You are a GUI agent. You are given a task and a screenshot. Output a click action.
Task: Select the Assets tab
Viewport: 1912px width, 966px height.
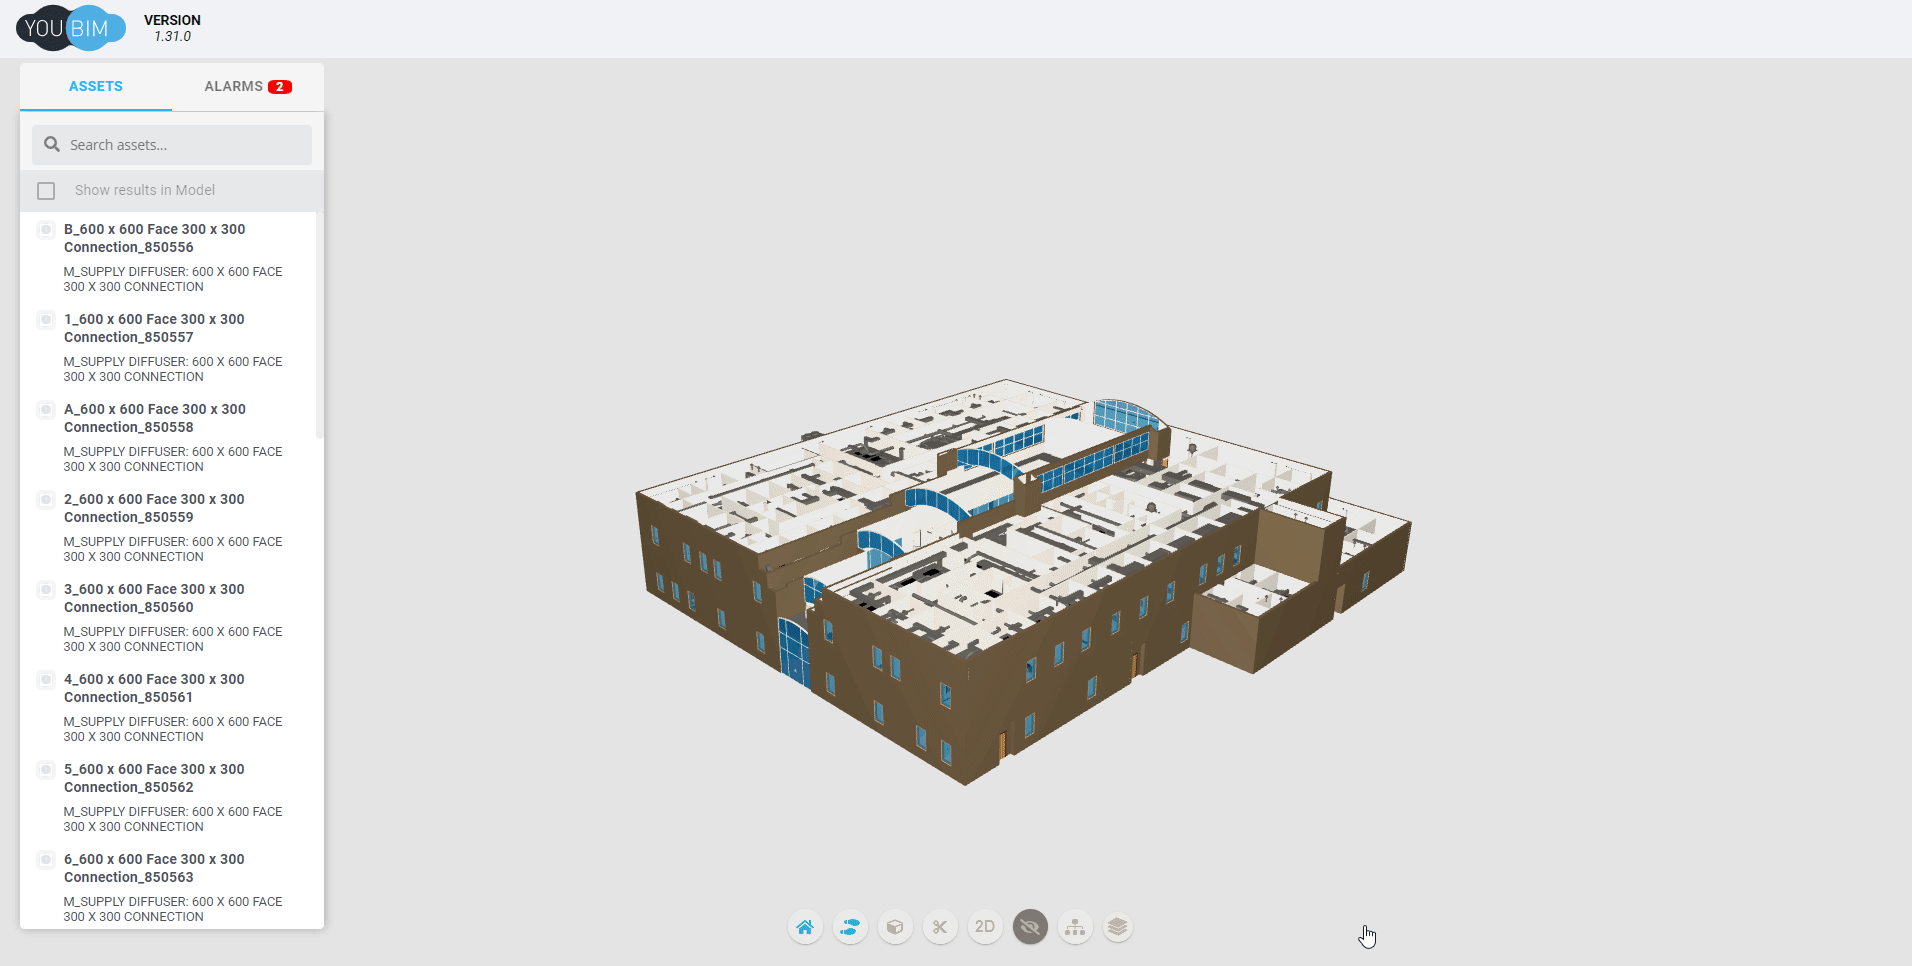95,86
